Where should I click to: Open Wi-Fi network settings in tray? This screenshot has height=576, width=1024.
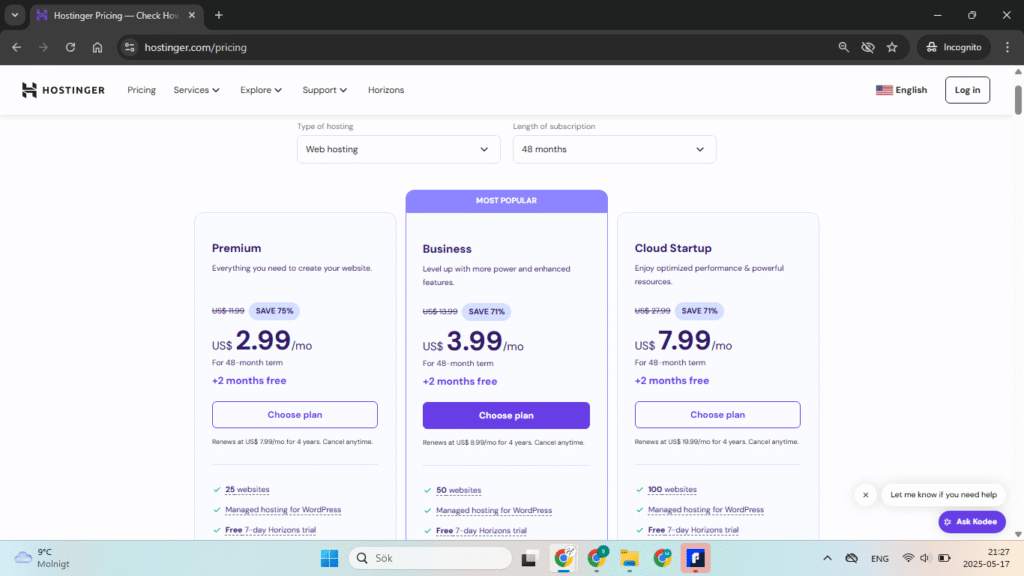[908, 558]
